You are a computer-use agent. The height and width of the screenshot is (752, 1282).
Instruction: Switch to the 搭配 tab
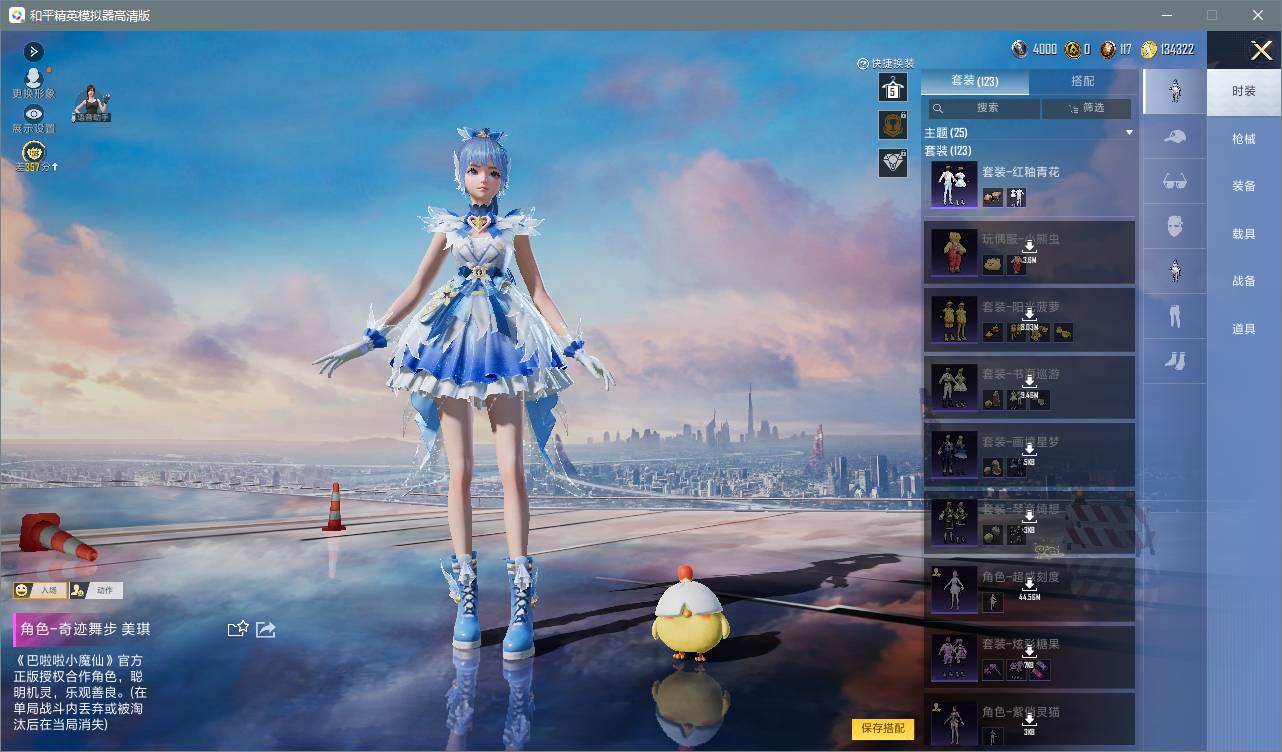[1083, 81]
